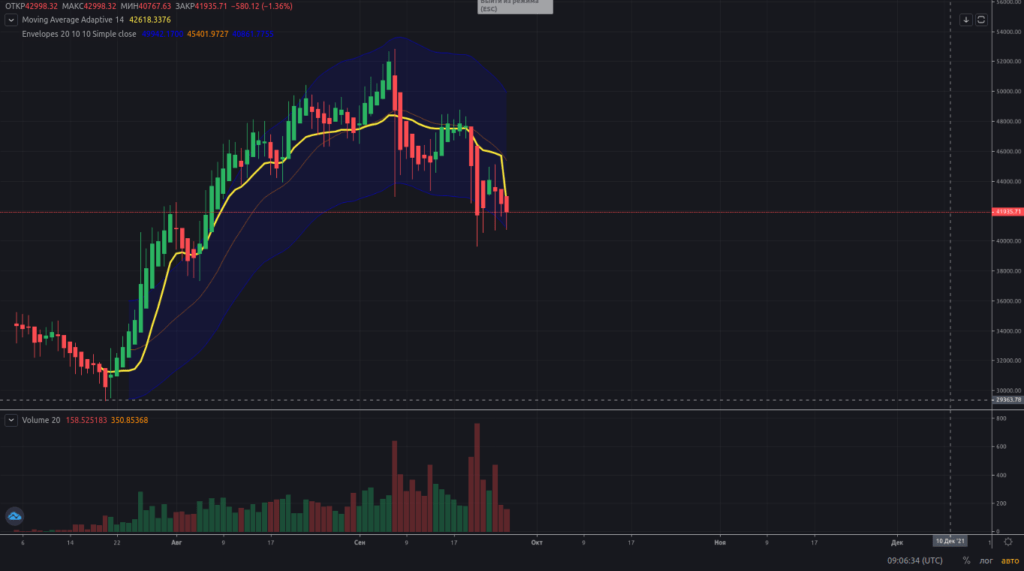The width and height of the screenshot is (1024, 571).
Task: Toggle auto scale with the авто button
Action: (1009, 561)
